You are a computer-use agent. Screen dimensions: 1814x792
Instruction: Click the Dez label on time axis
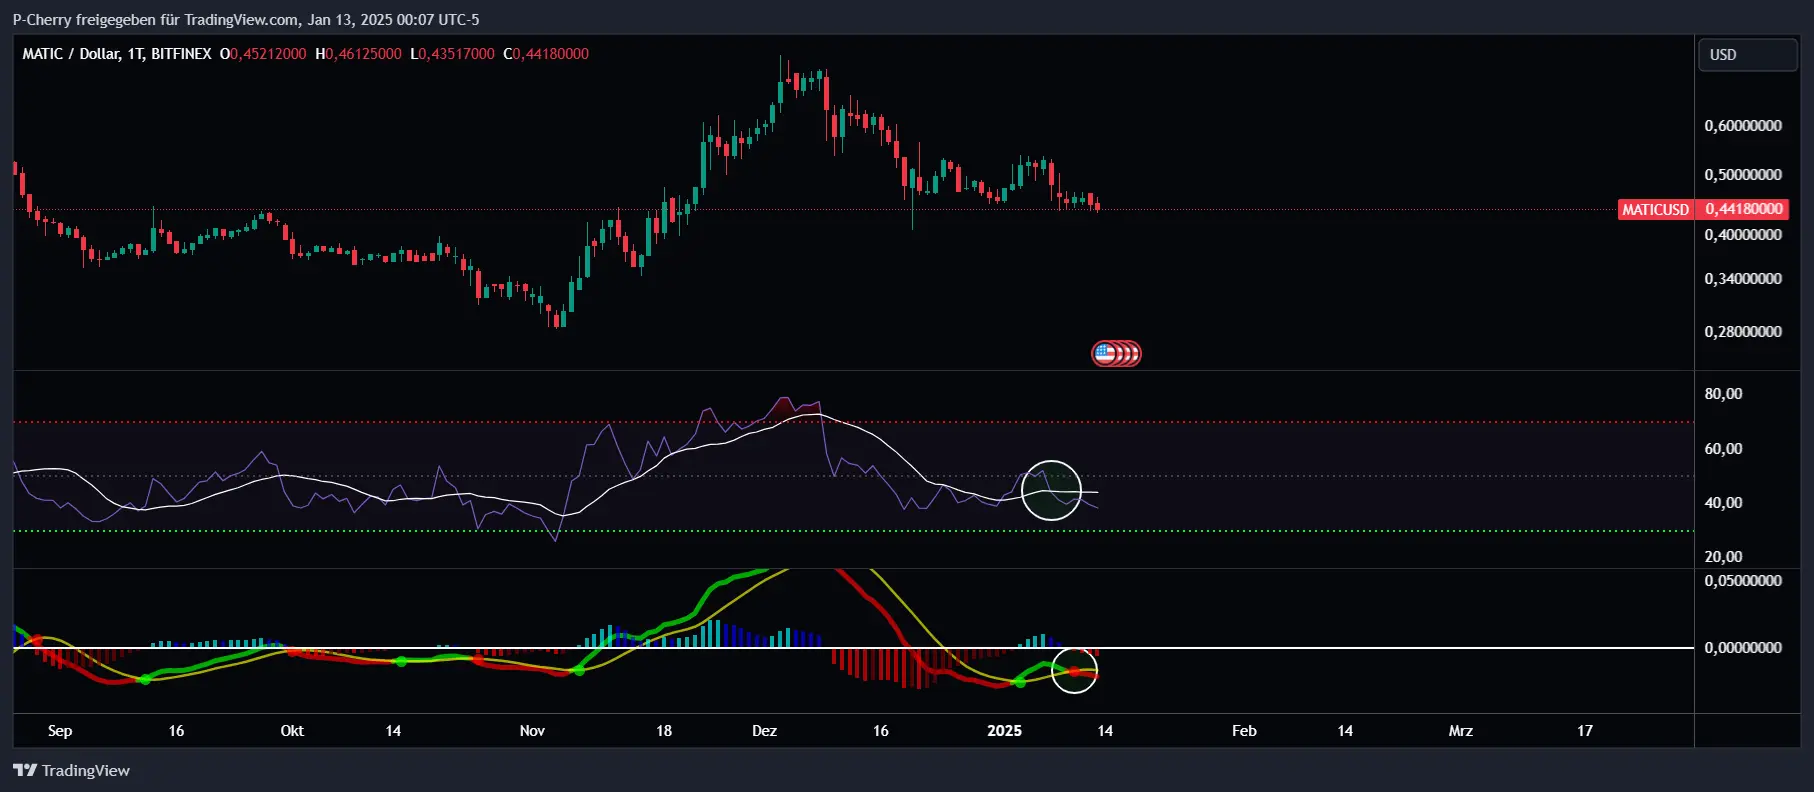tap(764, 731)
